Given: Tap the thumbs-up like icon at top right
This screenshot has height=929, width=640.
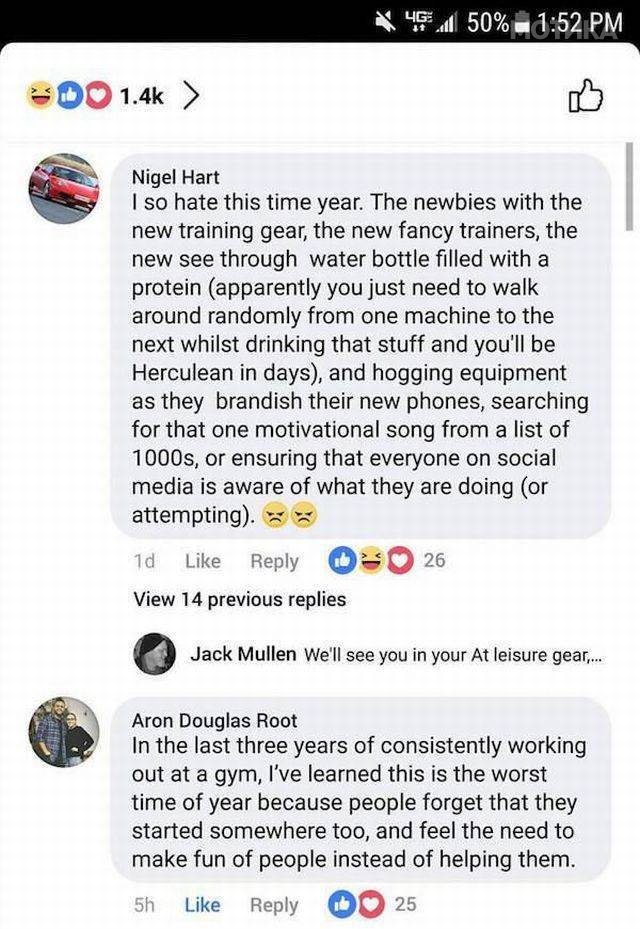Looking at the screenshot, I should pos(587,95).
